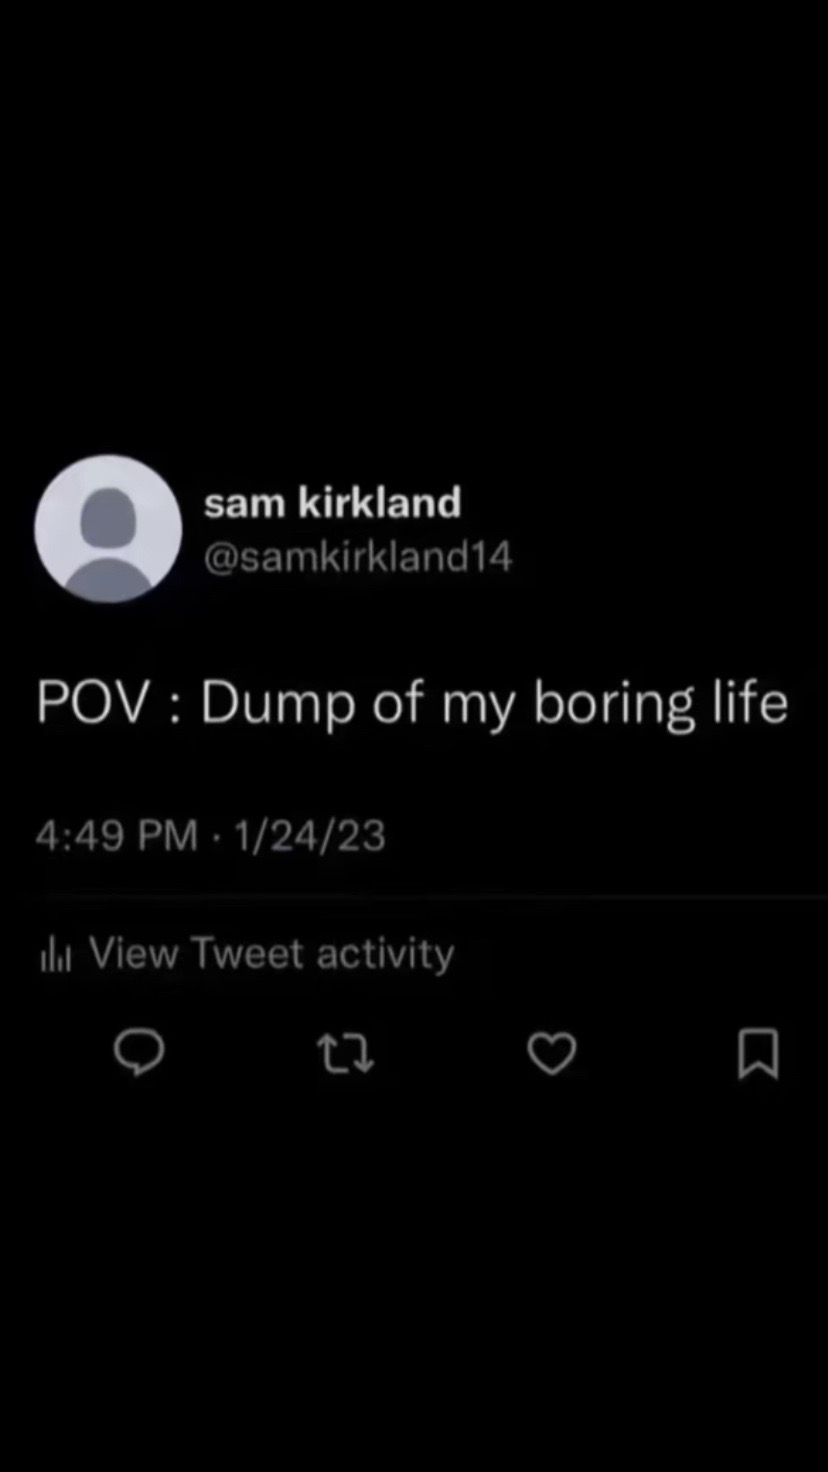Click the word kirkland in display name
The height and width of the screenshot is (1472, 828).
point(379,503)
